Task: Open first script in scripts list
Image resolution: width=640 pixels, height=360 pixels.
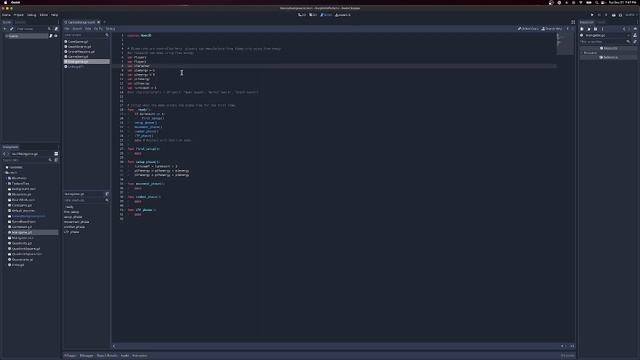Action: [78, 42]
